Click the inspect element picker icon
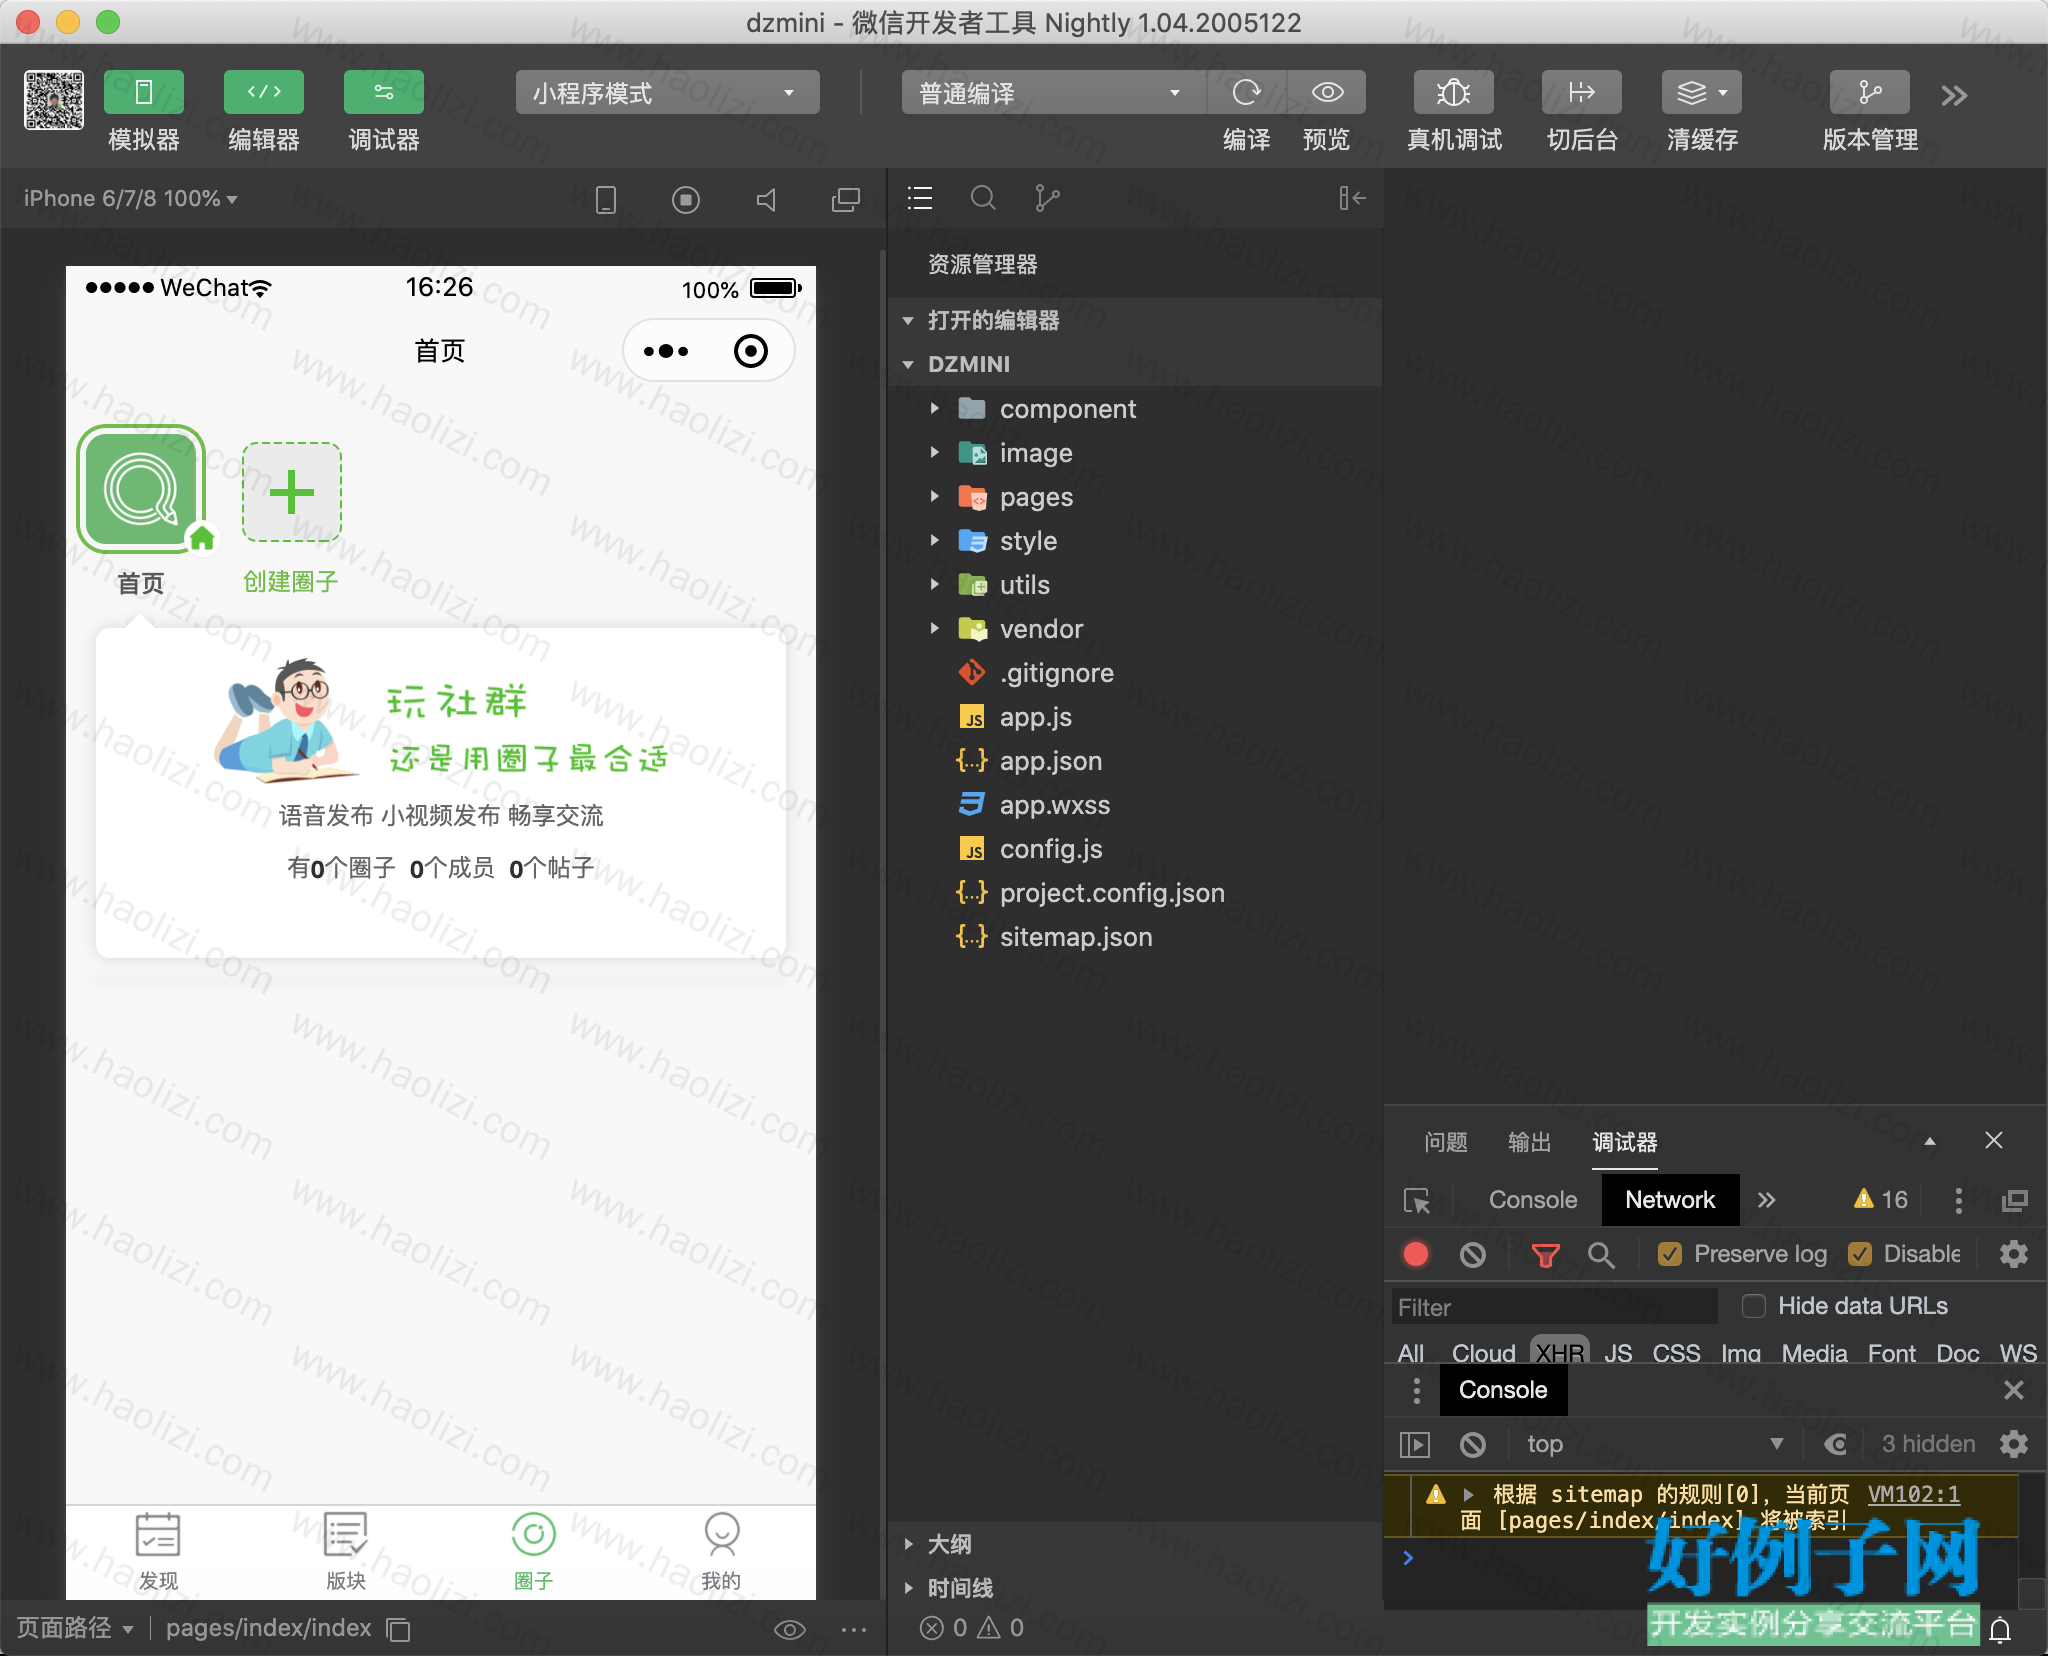 [x=1417, y=1200]
